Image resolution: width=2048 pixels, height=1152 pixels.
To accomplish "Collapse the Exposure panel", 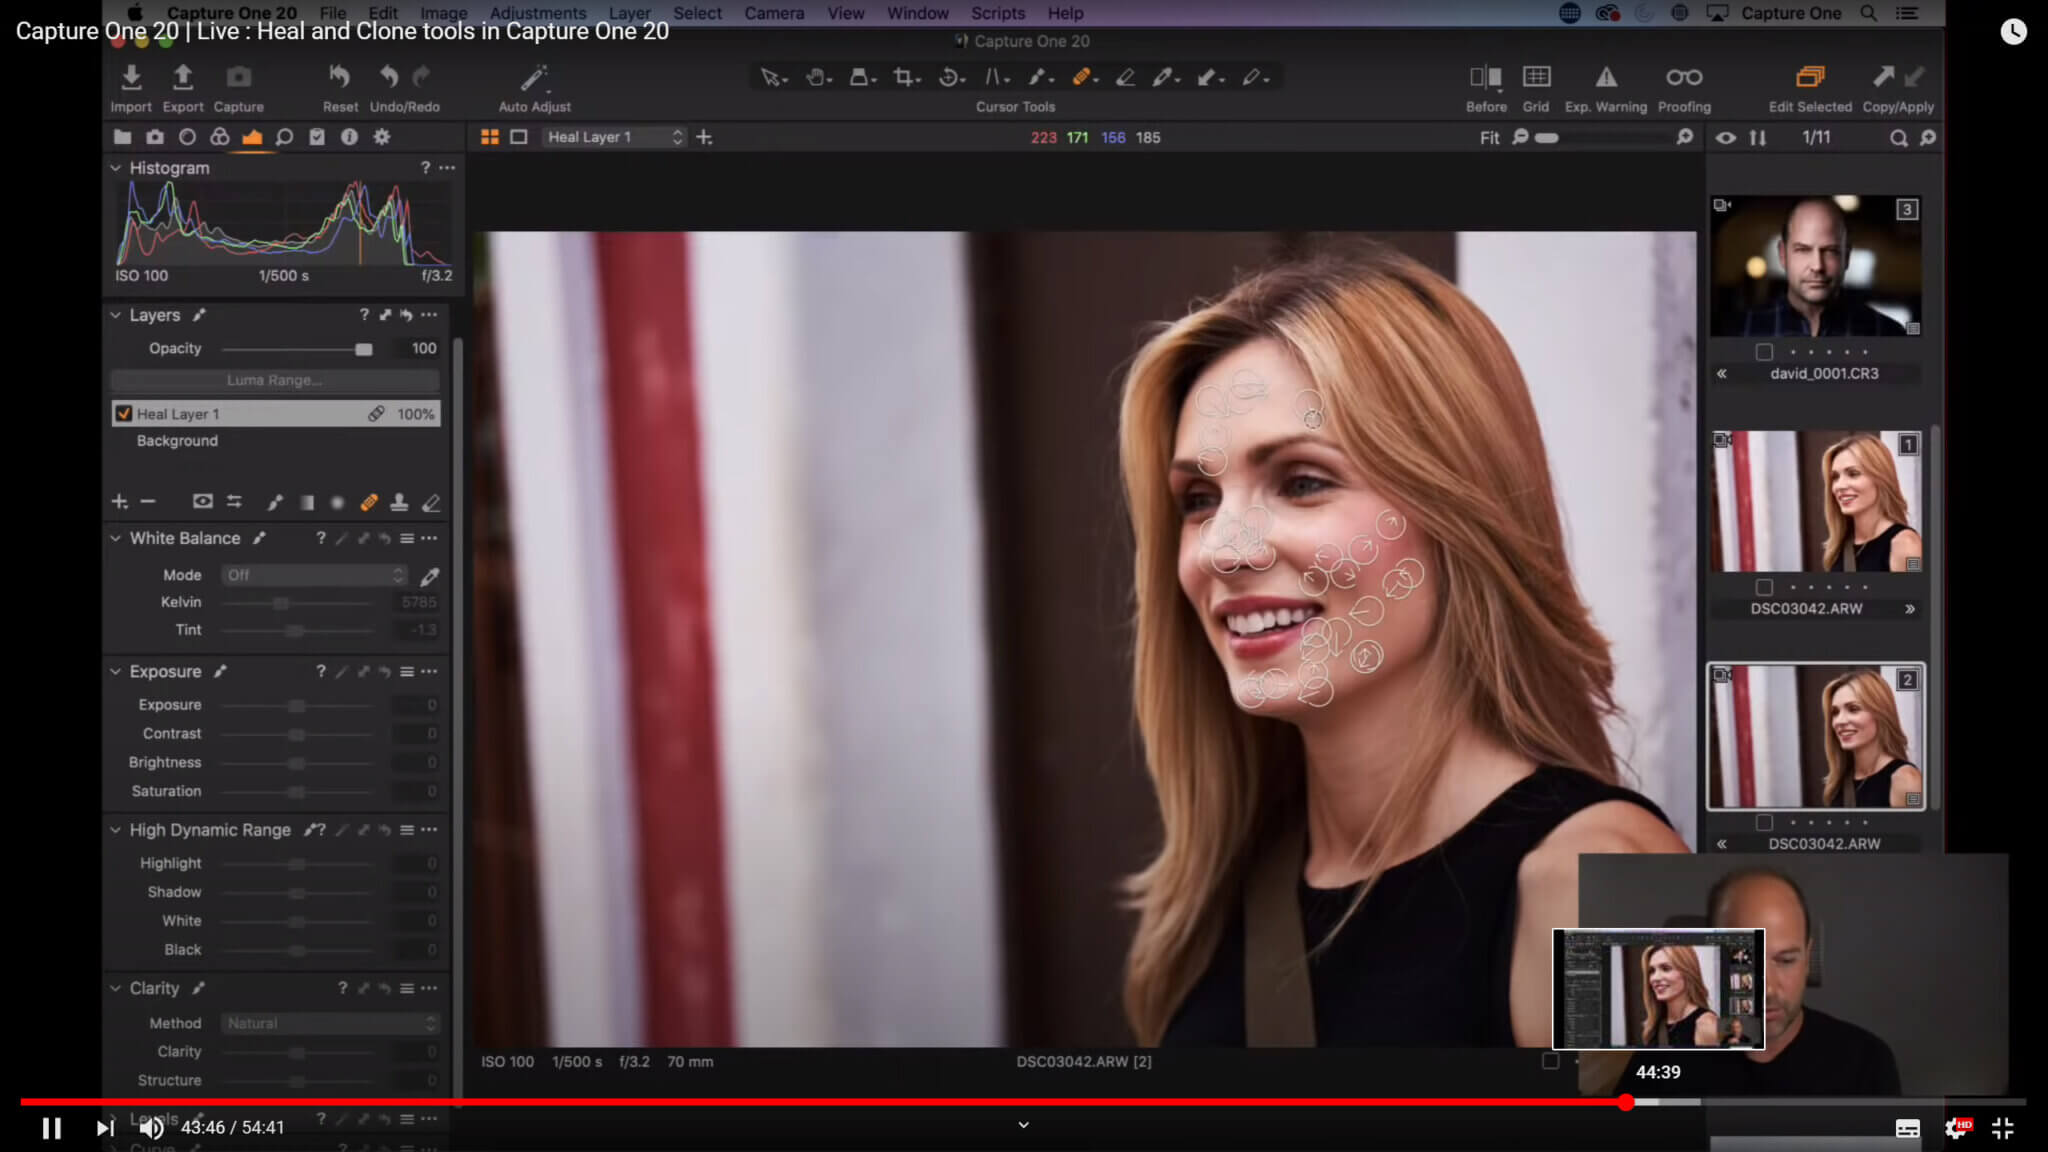I will [116, 671].
